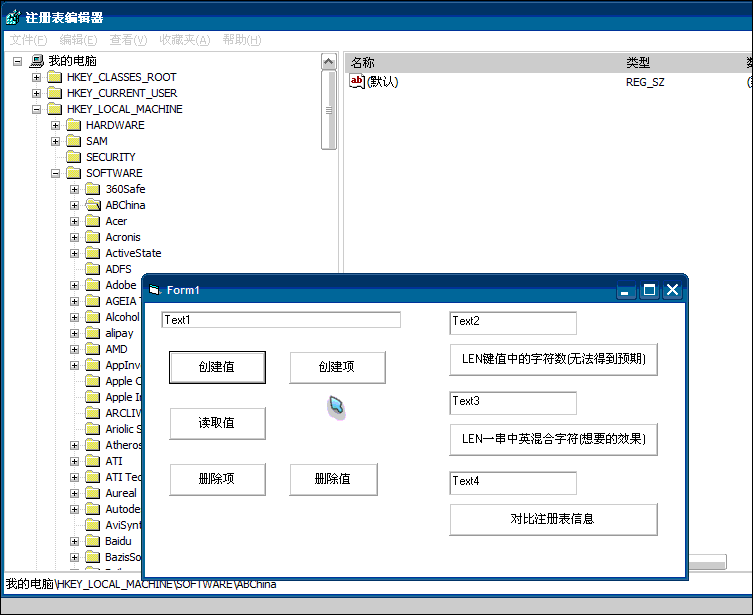Expand the ABChina key
This screenshot has width=753, height=615.
[74, 205]
